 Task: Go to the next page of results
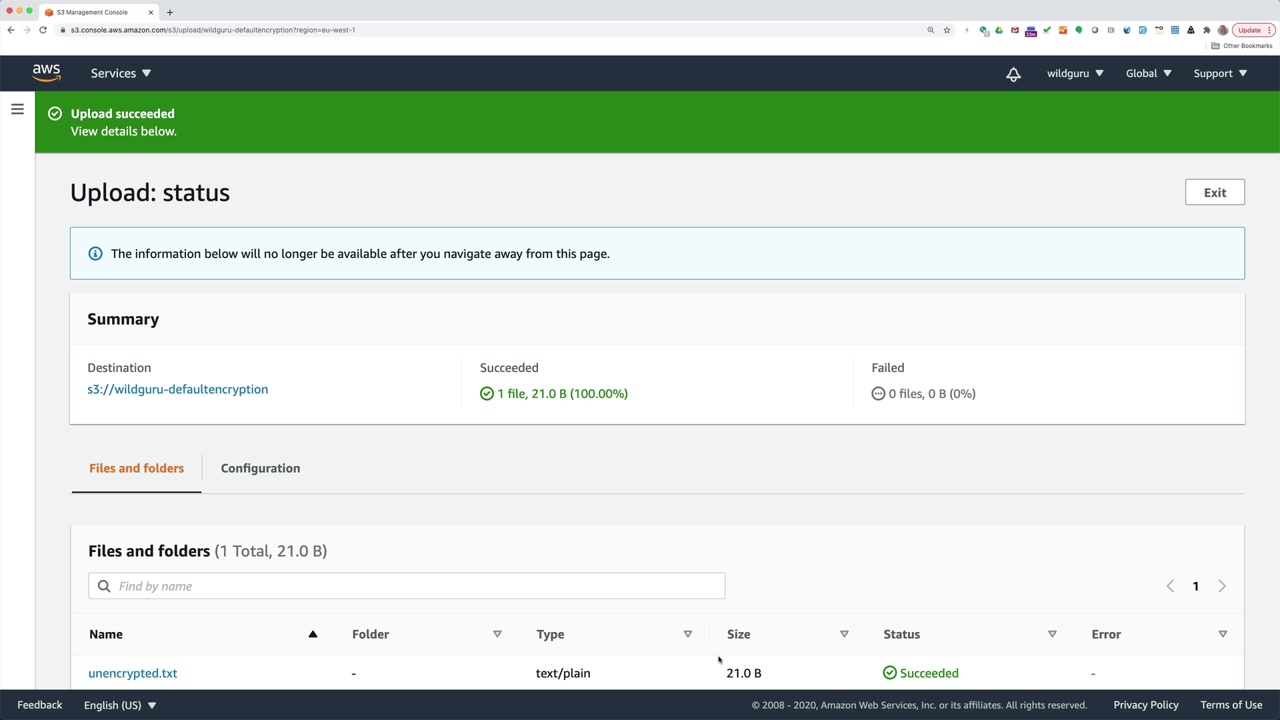pos(1221,586)
